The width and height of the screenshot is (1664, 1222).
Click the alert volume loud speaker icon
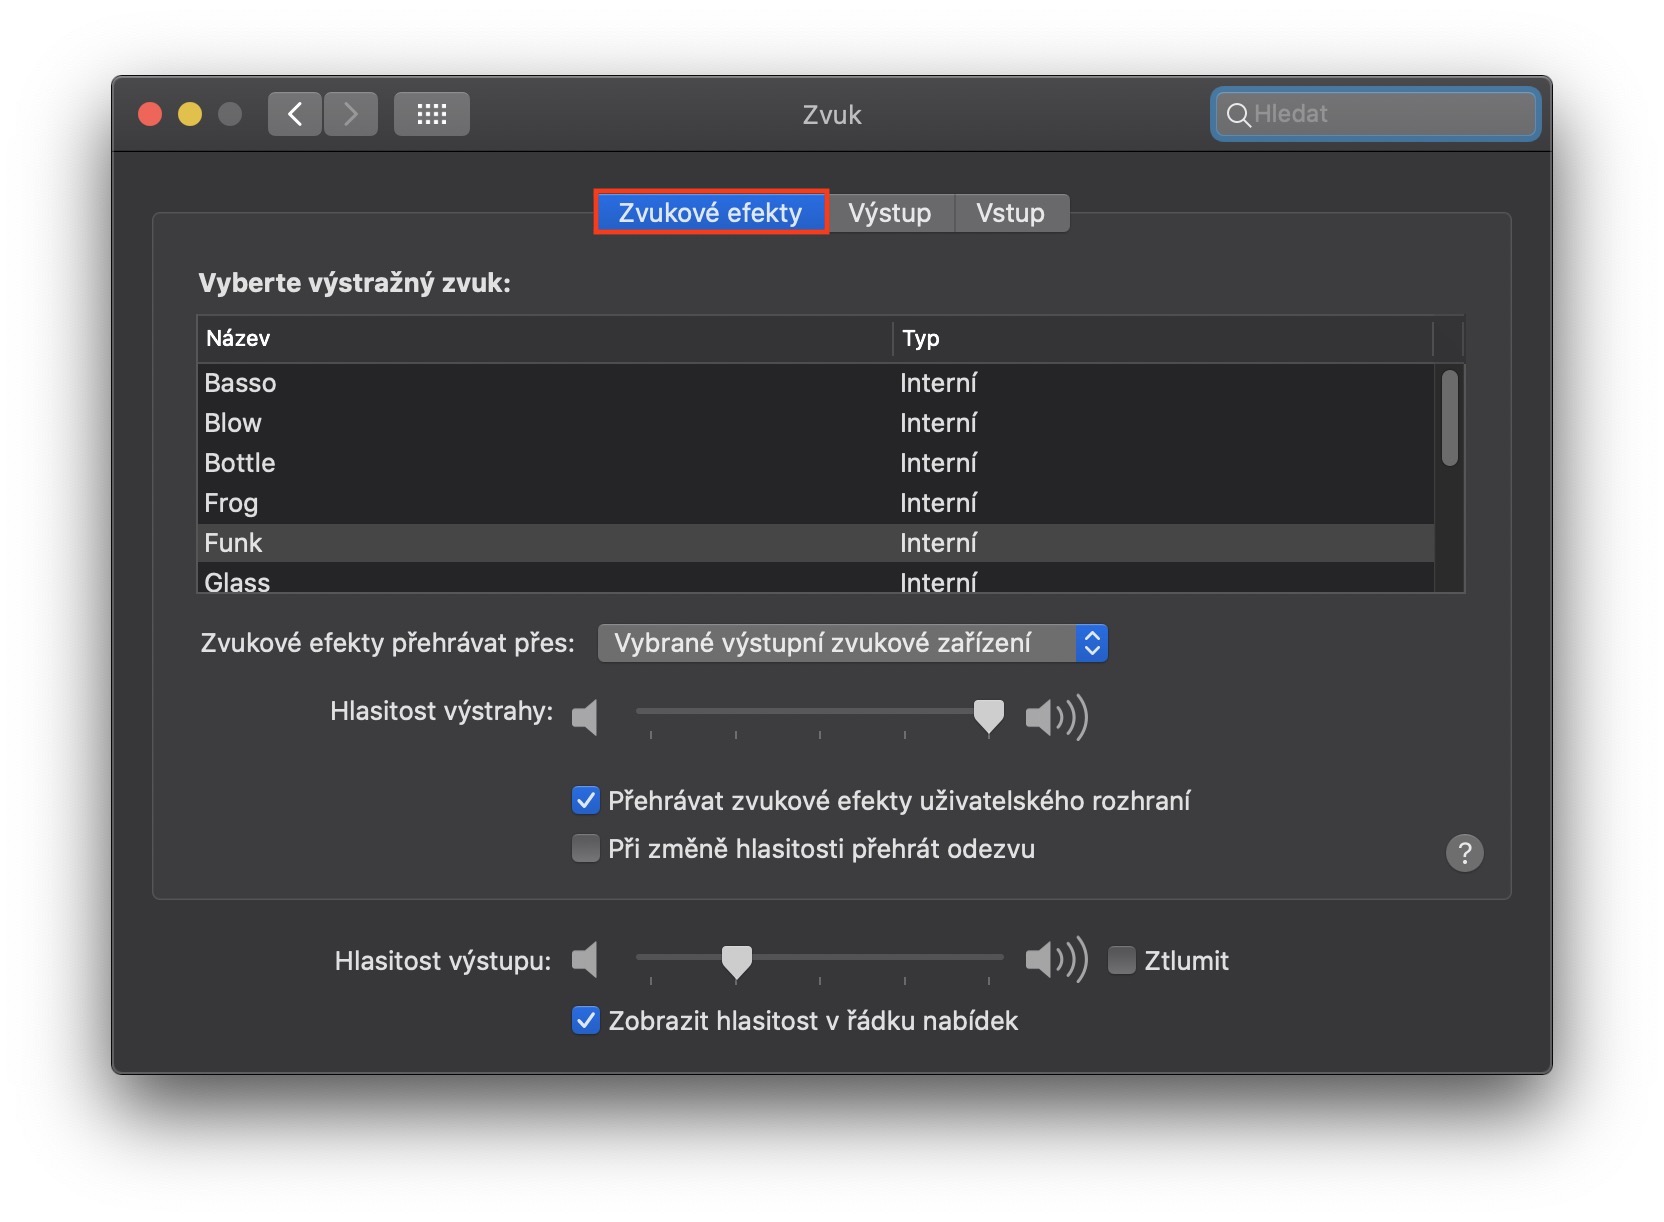pos(1056,717)
